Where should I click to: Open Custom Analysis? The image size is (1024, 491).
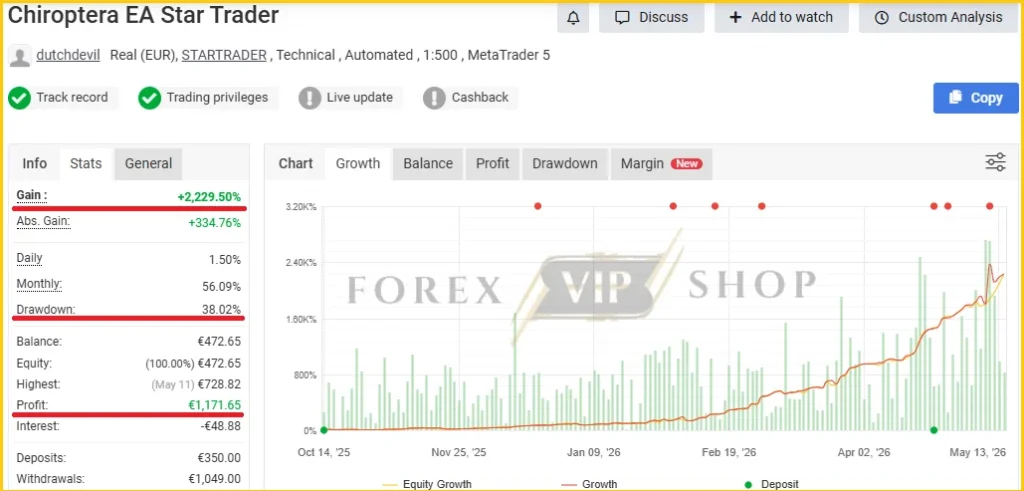pyautogui.click(x=940, y=18)
